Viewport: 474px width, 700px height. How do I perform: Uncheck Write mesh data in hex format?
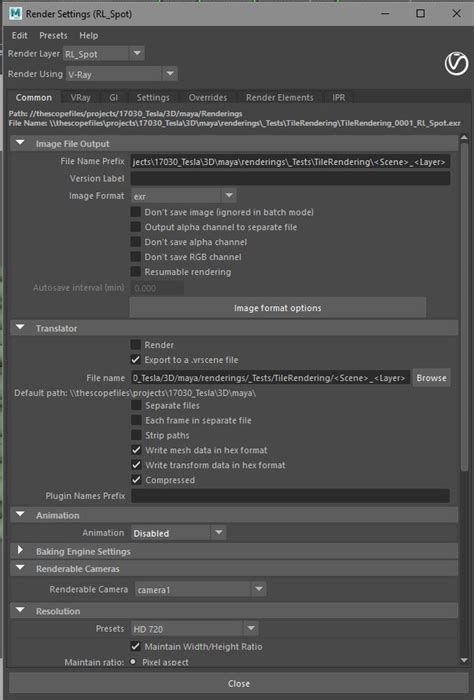point(136,450)
